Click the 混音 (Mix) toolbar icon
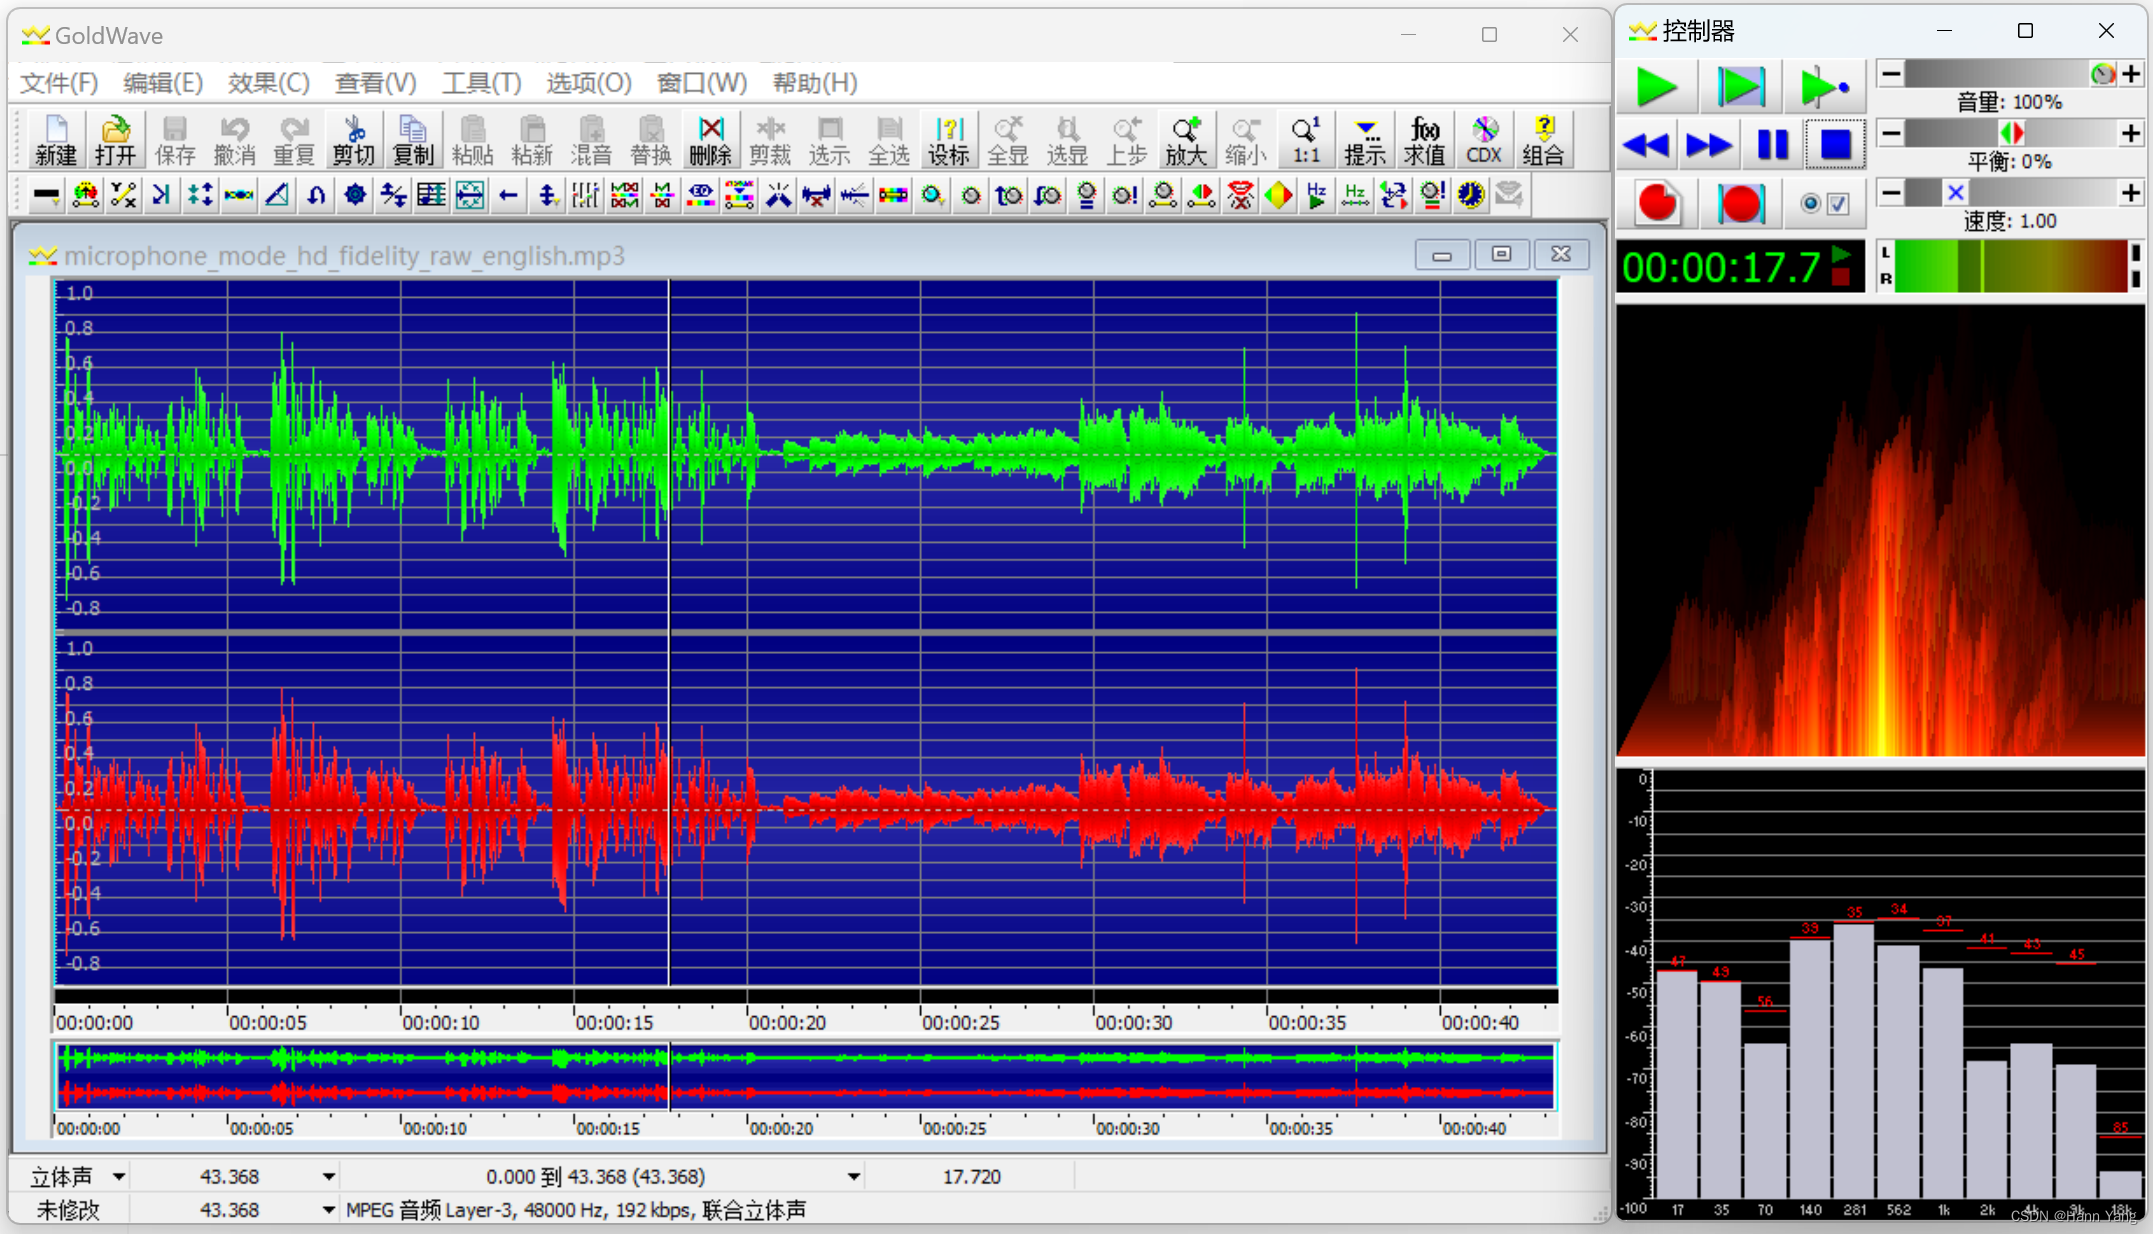 point(591,140)
